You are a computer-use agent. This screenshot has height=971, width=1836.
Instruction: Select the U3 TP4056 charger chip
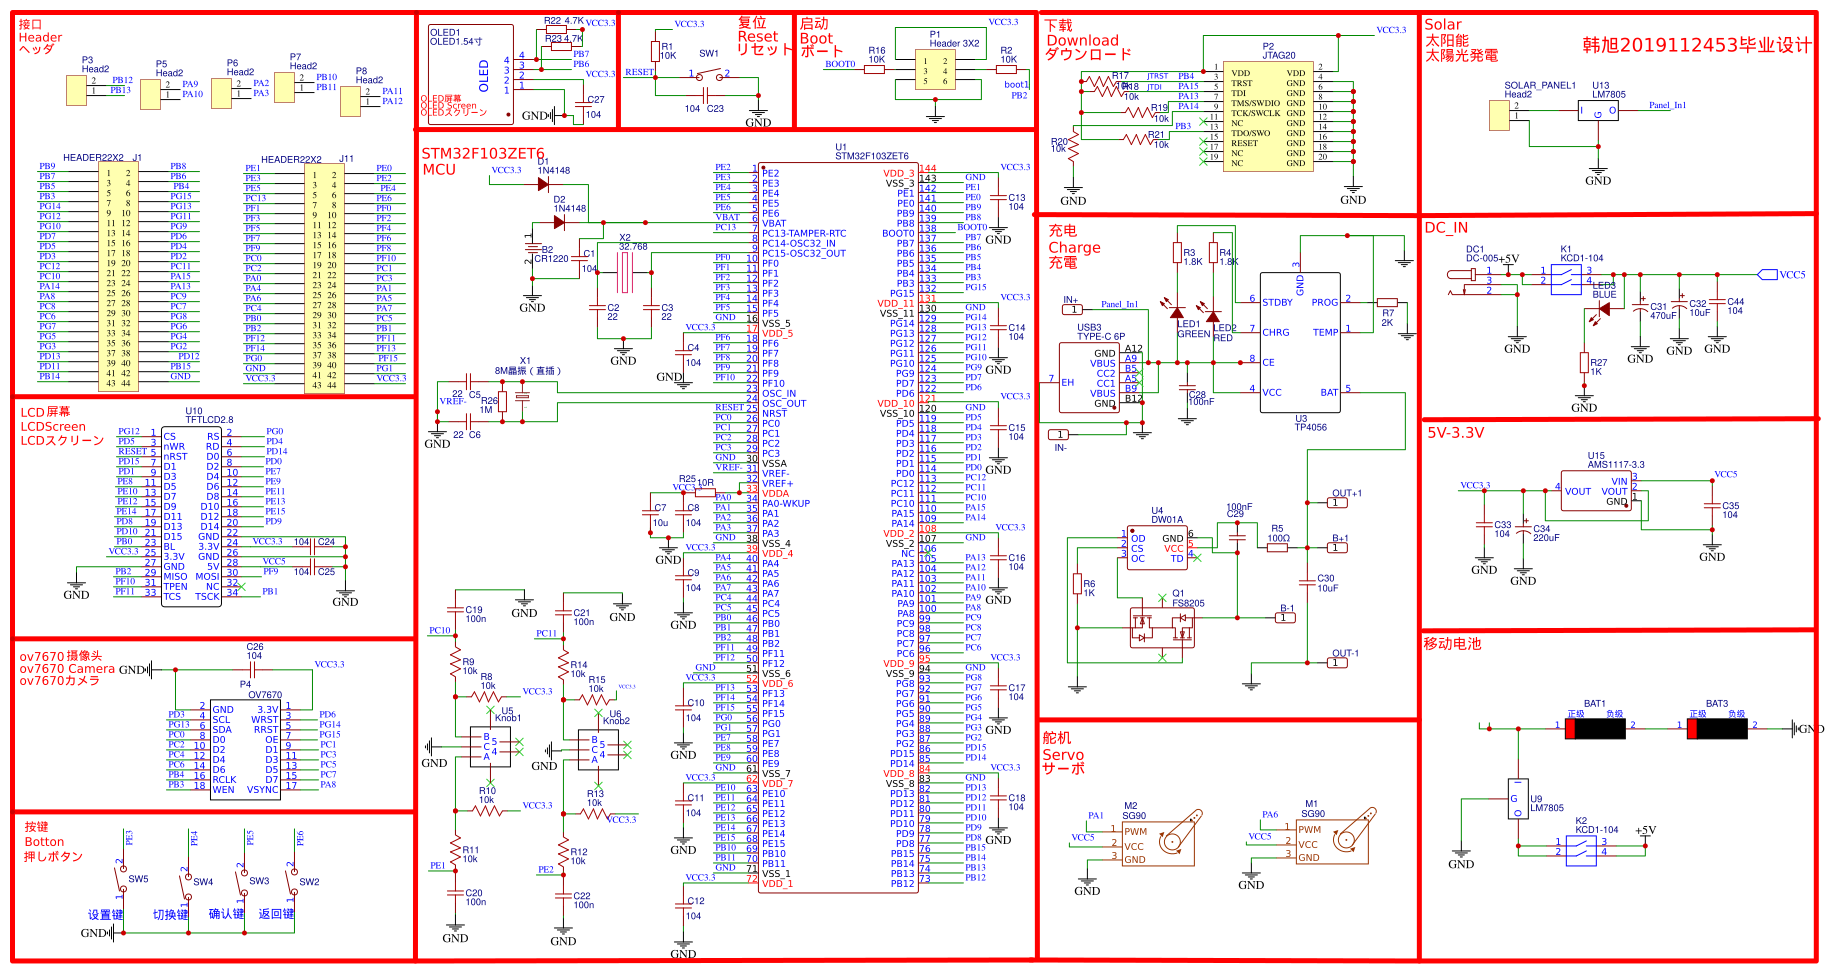1300,343
